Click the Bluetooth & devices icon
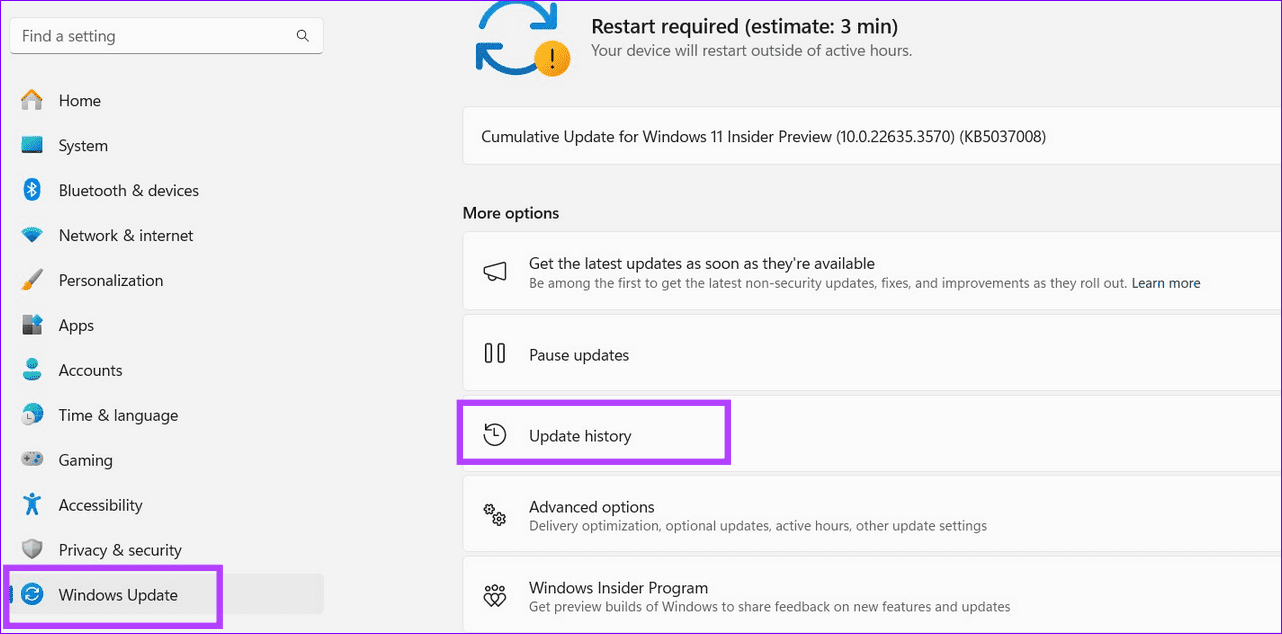The height and width of the screenshot is (634, 1282). click(x=31, y=190)
